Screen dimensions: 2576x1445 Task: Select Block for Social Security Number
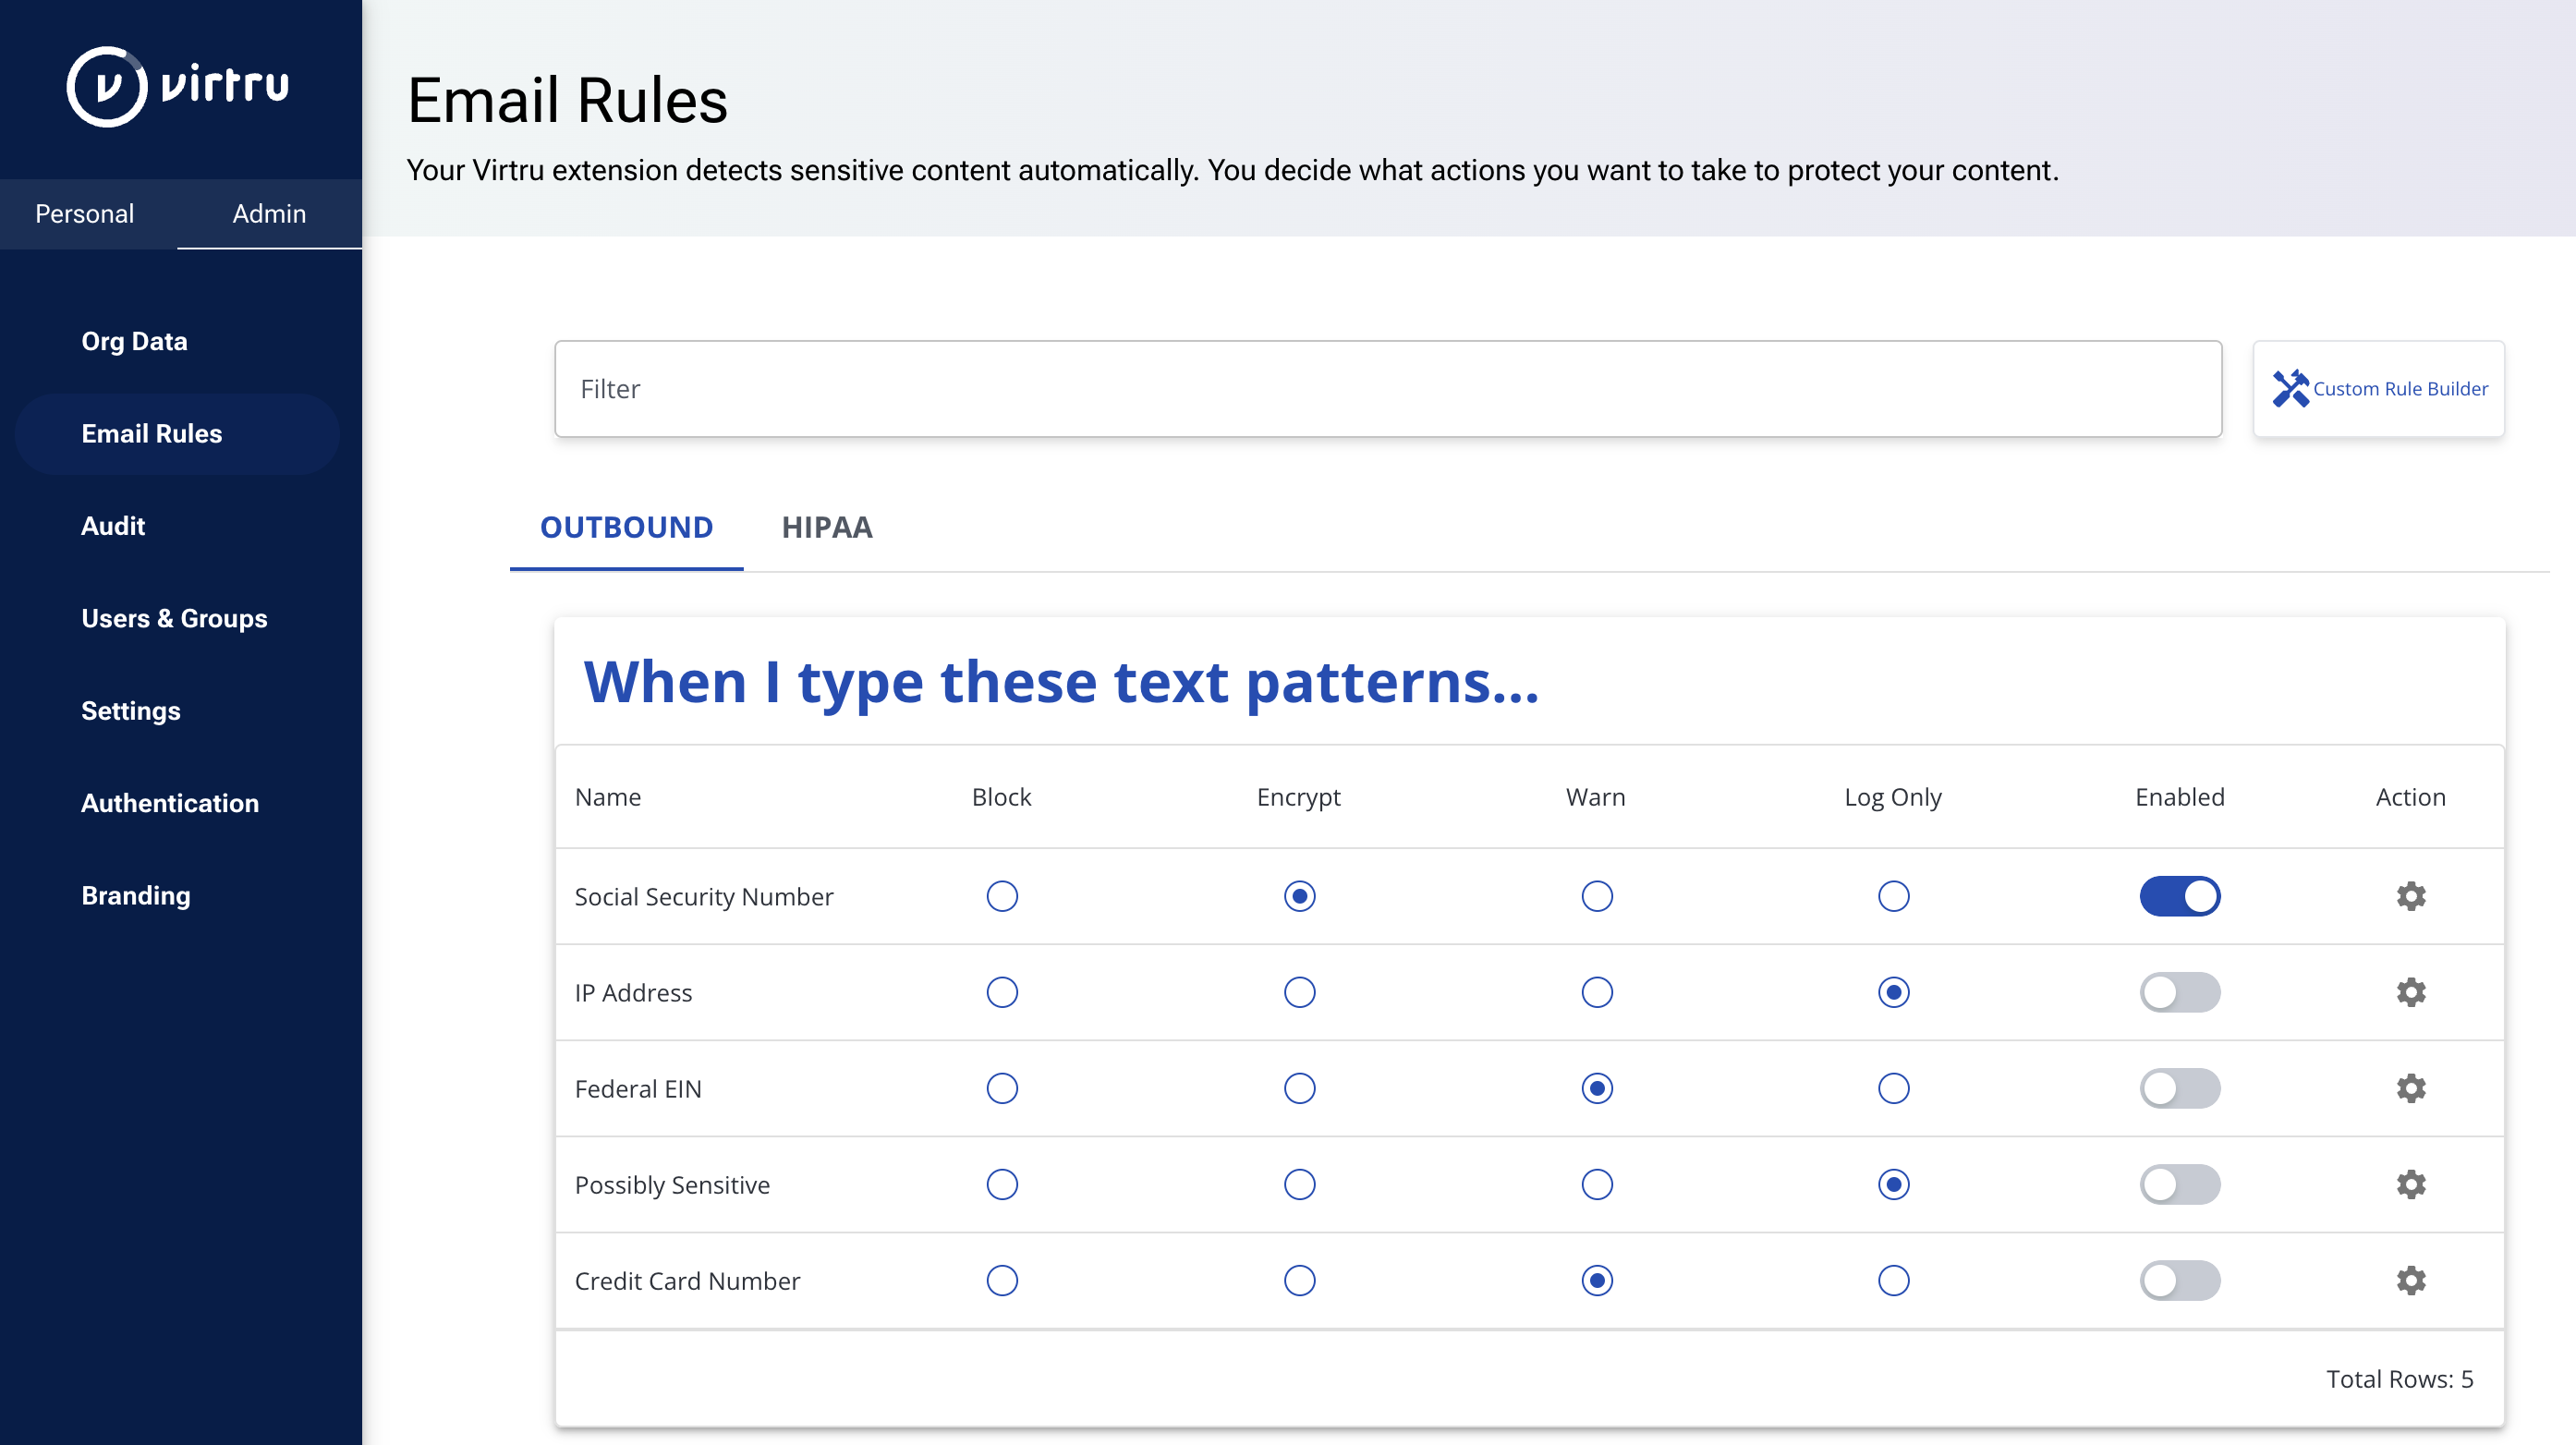1002,896
